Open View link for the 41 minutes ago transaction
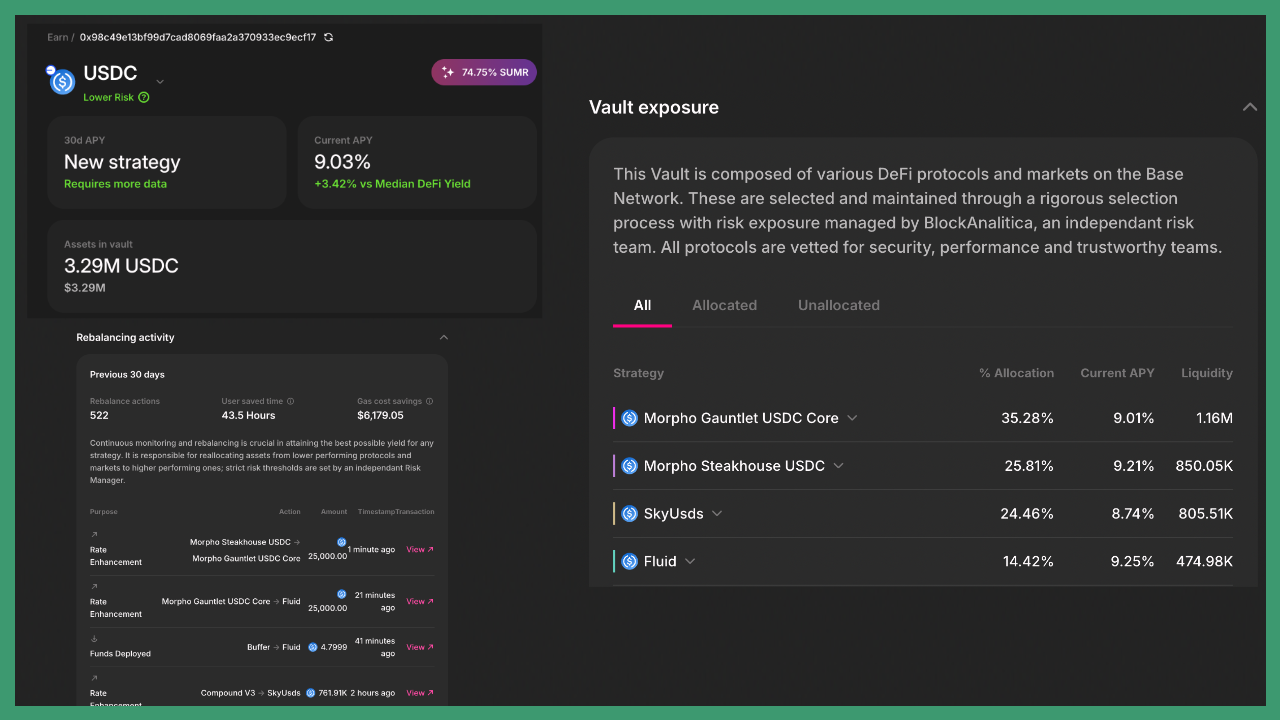Screen dimensions: 1280x720 [420, 647]
